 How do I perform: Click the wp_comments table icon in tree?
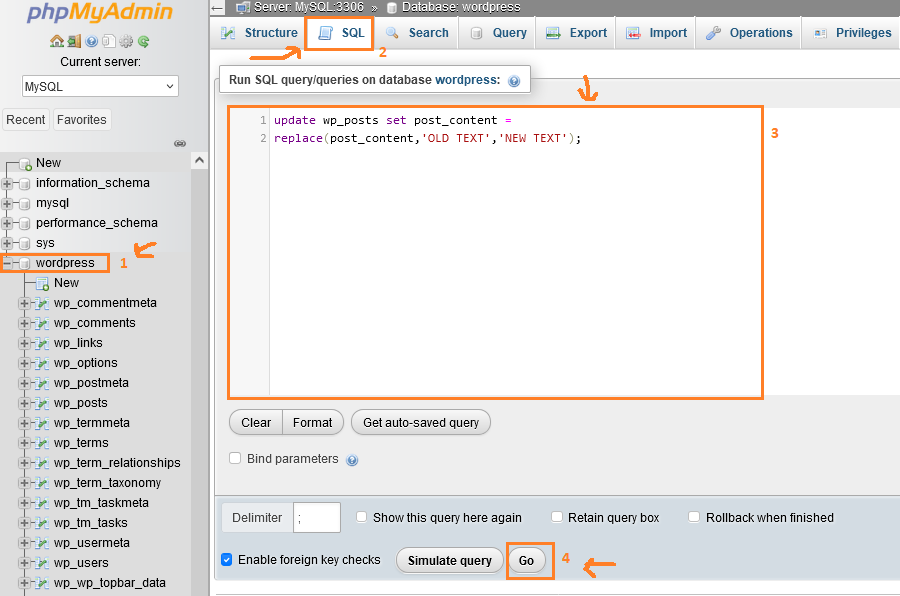tap(42, 323)
